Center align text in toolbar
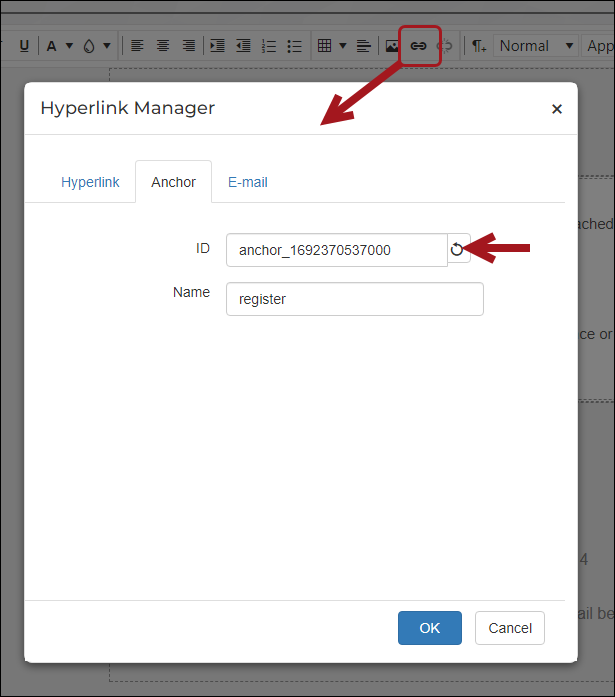This screenshot has width=615, height=697. pos(163,46)
